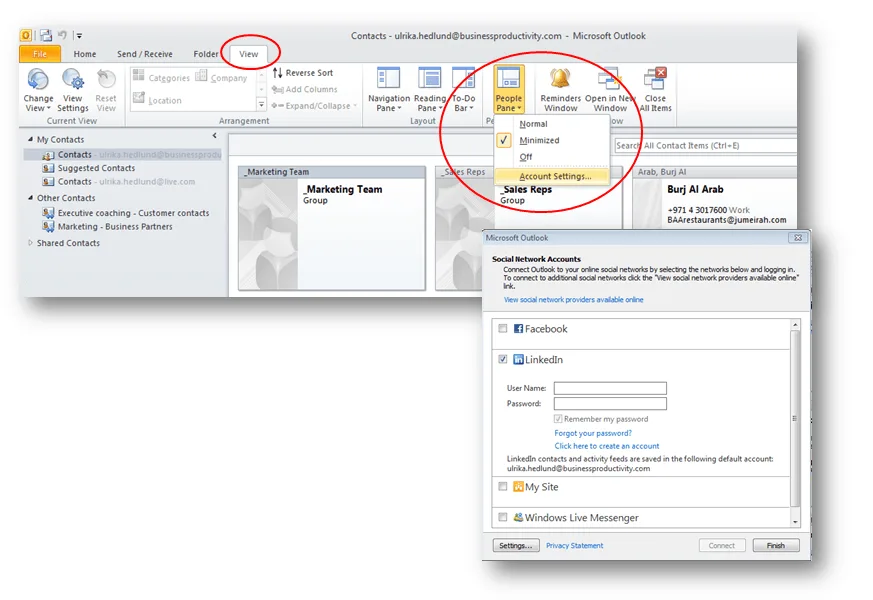The height and width of the screenshot is (600, 873).
Task: Expand the Arrangement gallery more arrow
Action: point(261,104)
